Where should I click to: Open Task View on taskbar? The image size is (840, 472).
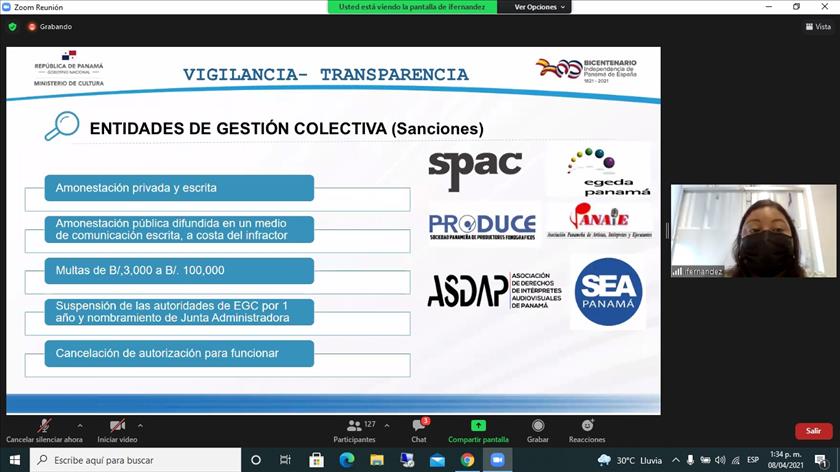[286, 460]
